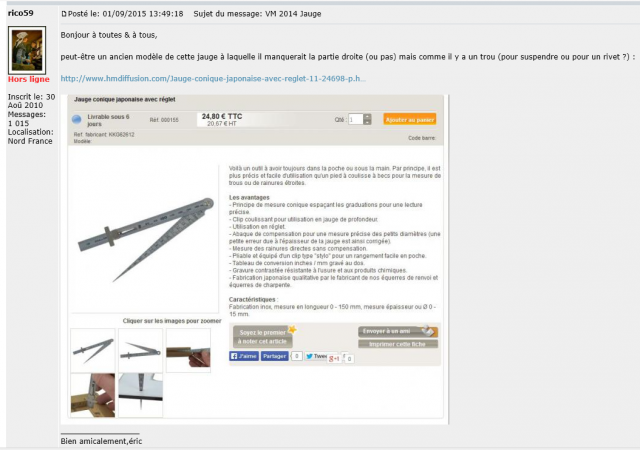Open the hmdiffusion.com Jauge conique link

pos(213,78)
